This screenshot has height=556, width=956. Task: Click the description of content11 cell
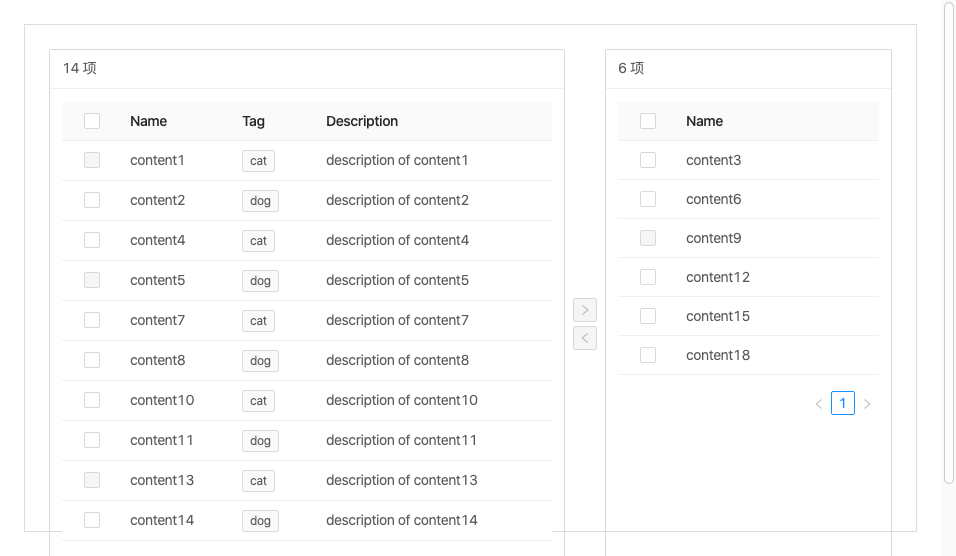[401, 440]
